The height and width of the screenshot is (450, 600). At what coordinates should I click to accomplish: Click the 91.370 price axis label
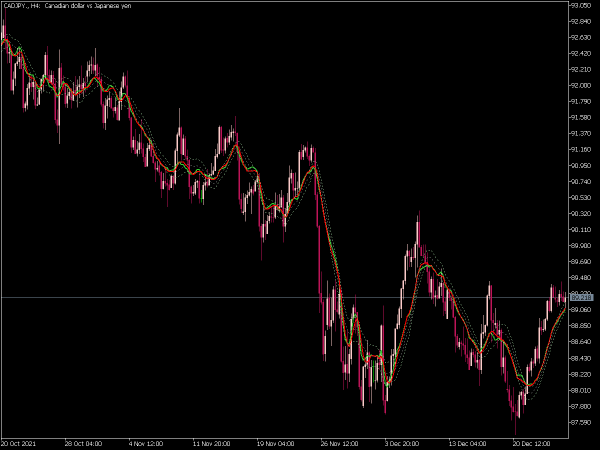click(581, 134)
